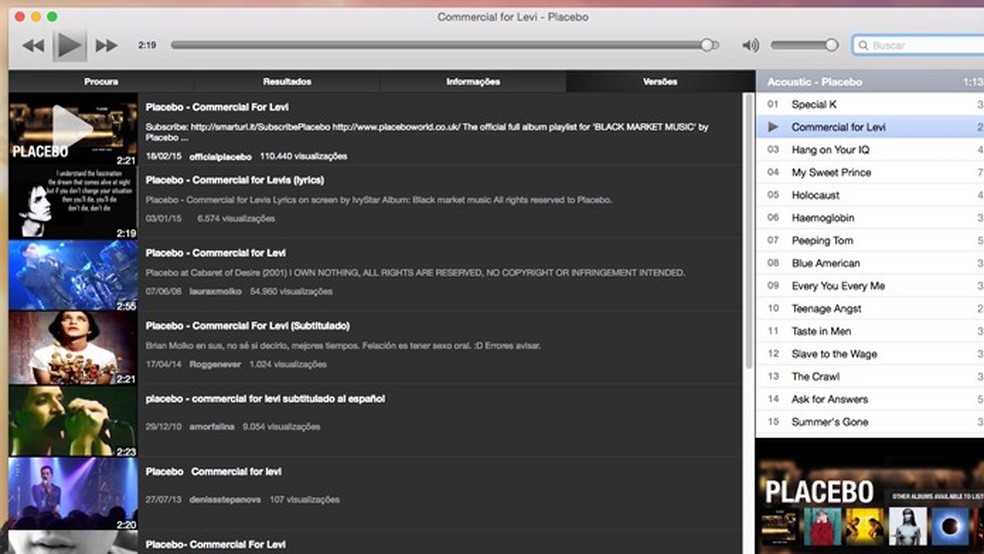Switch to the Procura tab
Image resolution: width=984 pixels, height=554 pixels.
(101, 82)
